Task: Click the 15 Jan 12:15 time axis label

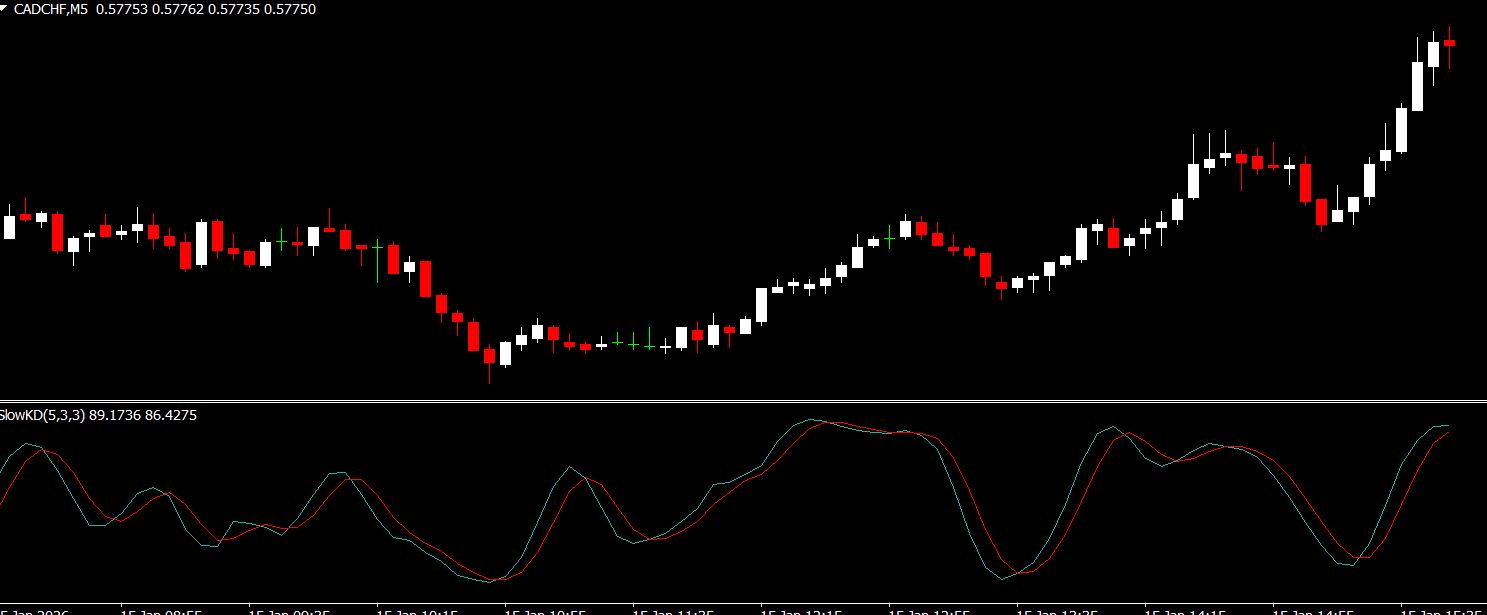Action: point(800,609)
